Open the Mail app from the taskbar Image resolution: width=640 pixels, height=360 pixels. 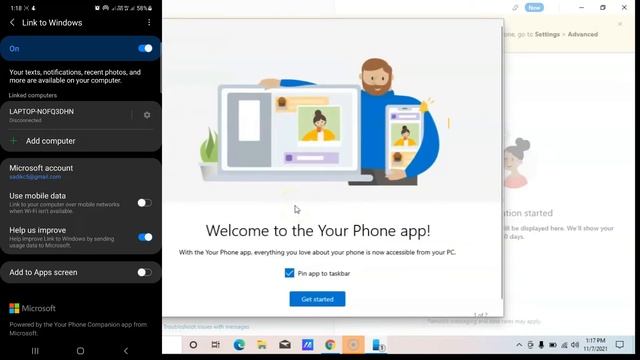(284, 345)
